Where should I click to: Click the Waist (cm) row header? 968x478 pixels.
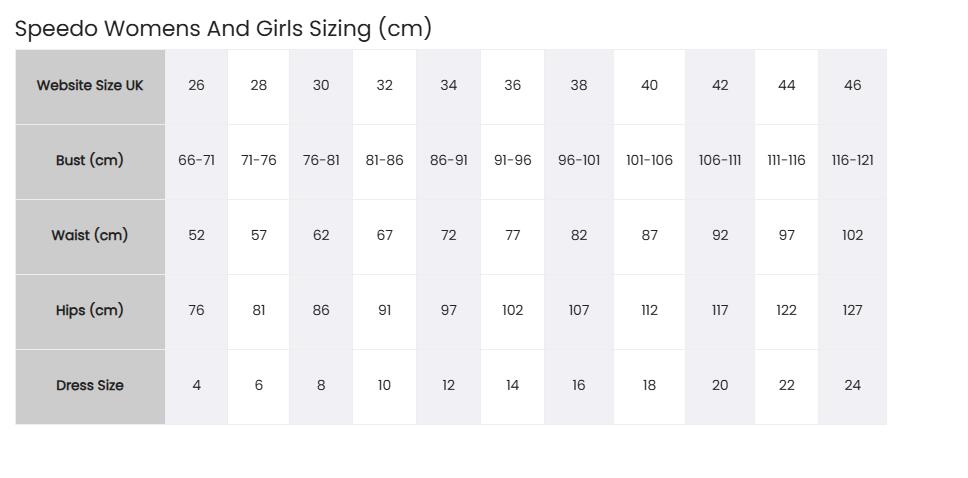click(x=90, y=237)
